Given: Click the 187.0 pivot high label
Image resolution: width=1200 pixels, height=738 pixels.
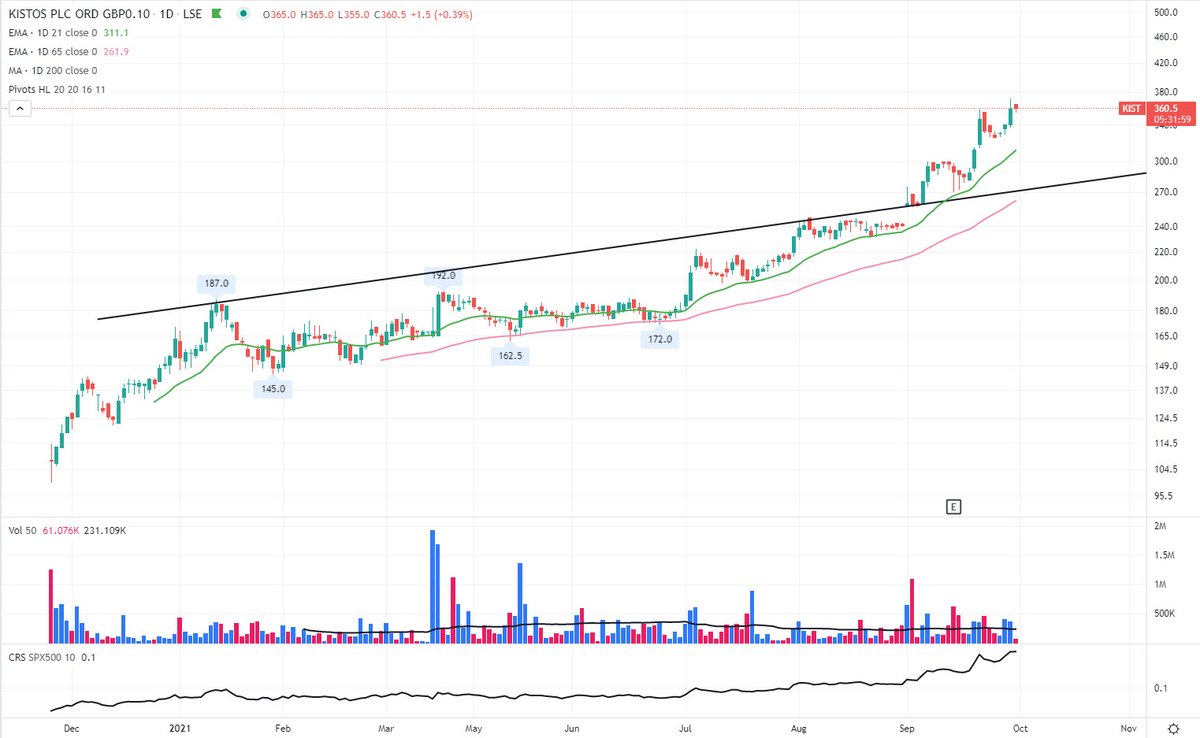Looking at the screenshot, I should (x=217, y=284).
